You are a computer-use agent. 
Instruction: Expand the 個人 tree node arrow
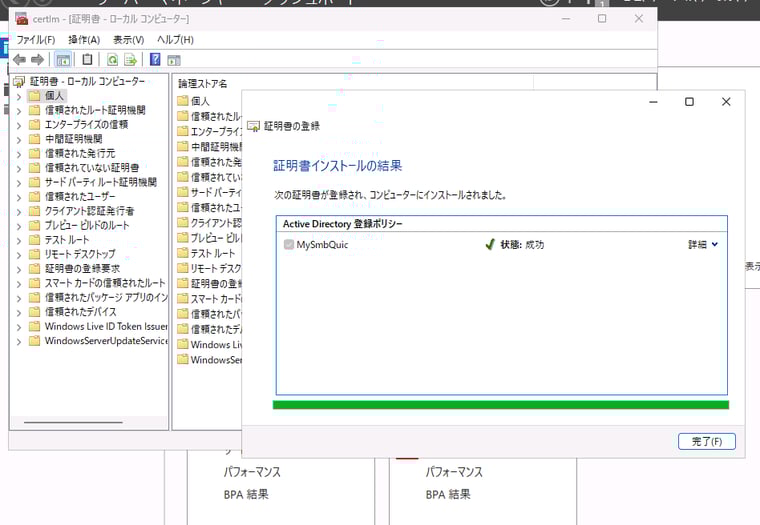19,96
